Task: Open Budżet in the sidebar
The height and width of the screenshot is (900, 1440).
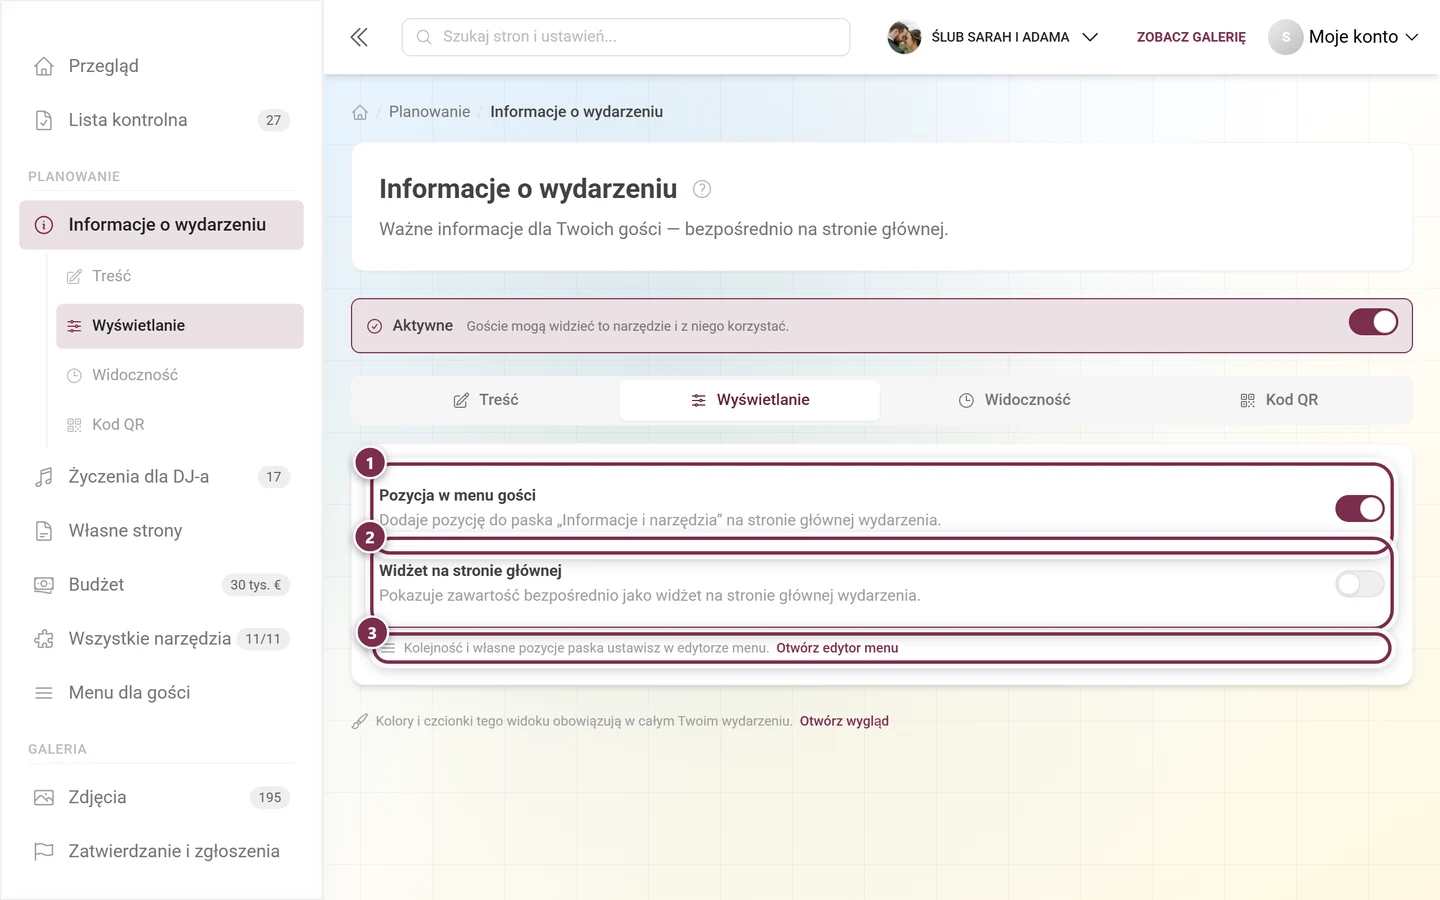Action: [x=161, y=585]
